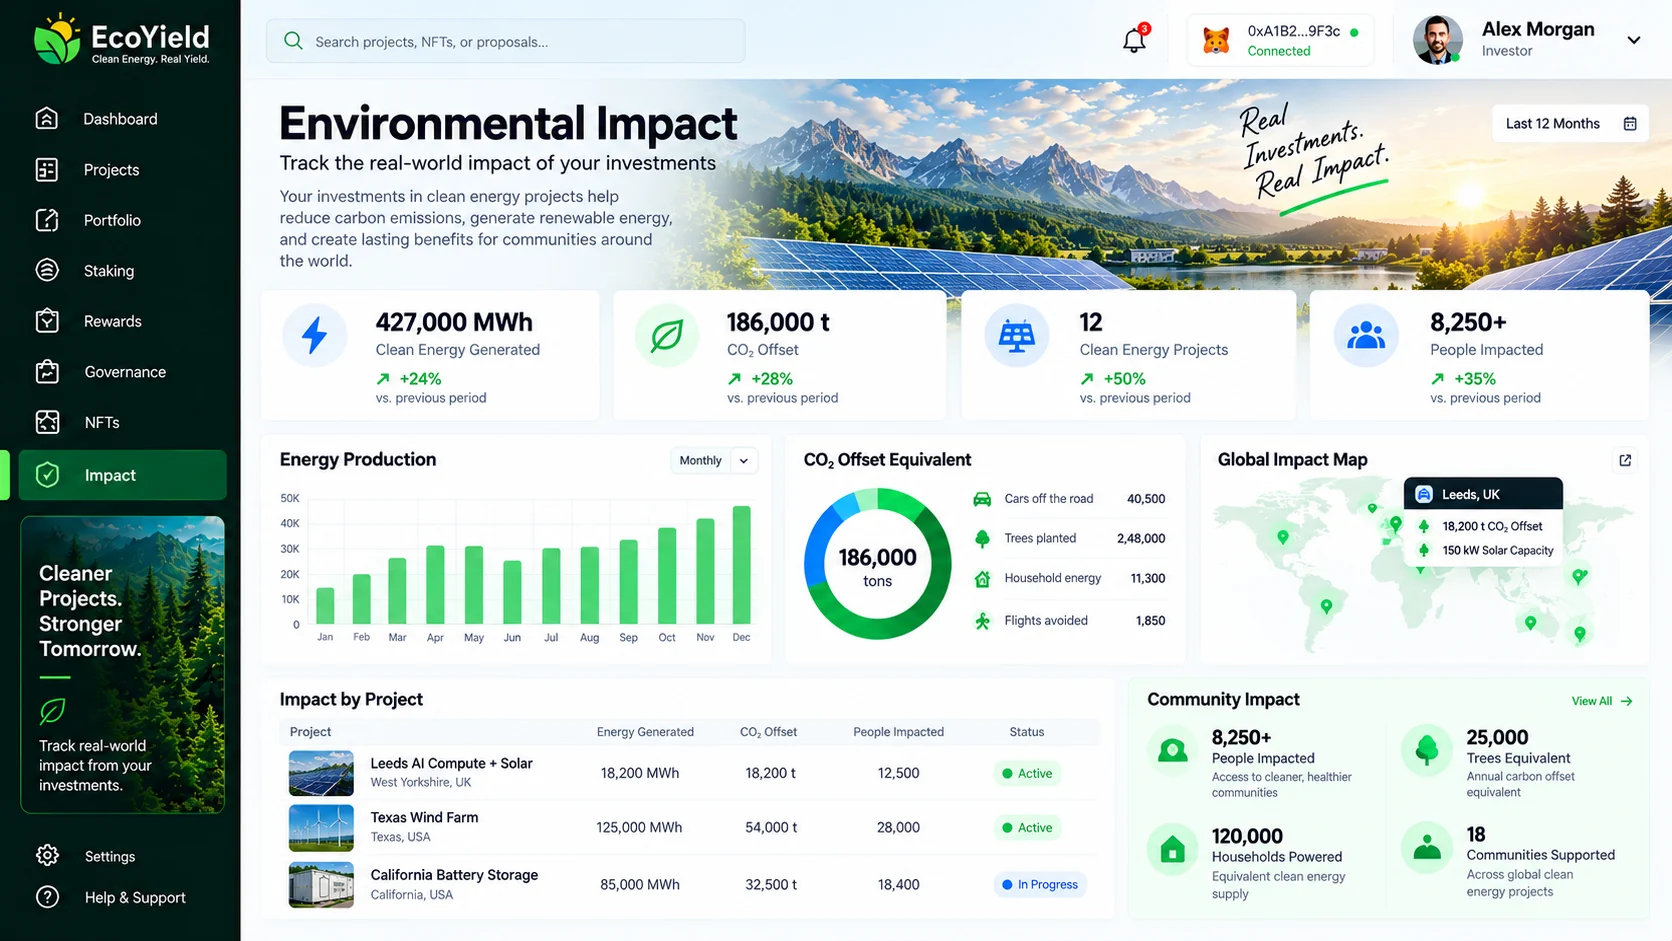This screenshot has width=1672, height=941.
Task: Click the Communities Supported person icon
Action: tap(1427, 848)
